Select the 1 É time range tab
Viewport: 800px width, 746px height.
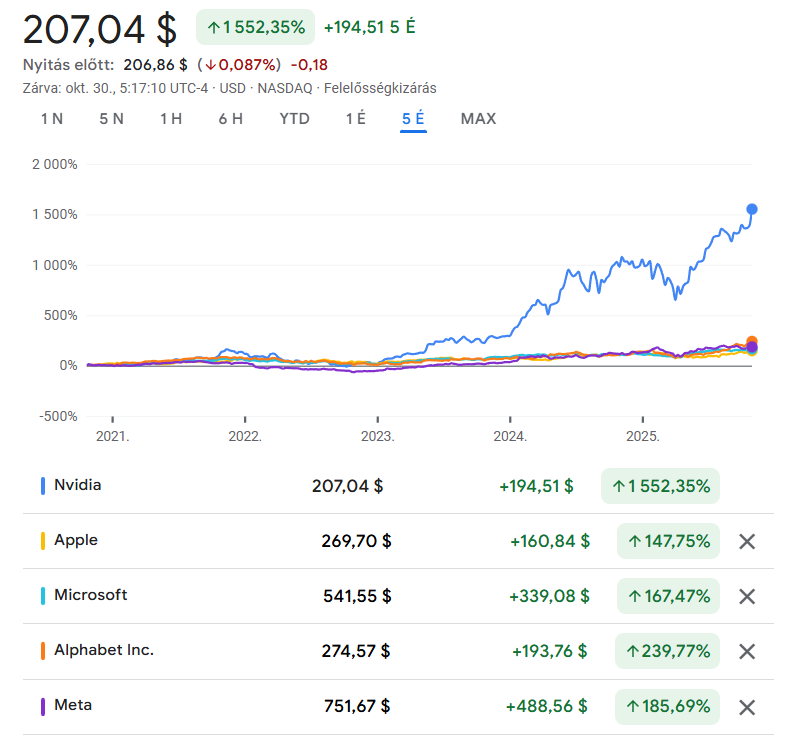pos(356,119)
